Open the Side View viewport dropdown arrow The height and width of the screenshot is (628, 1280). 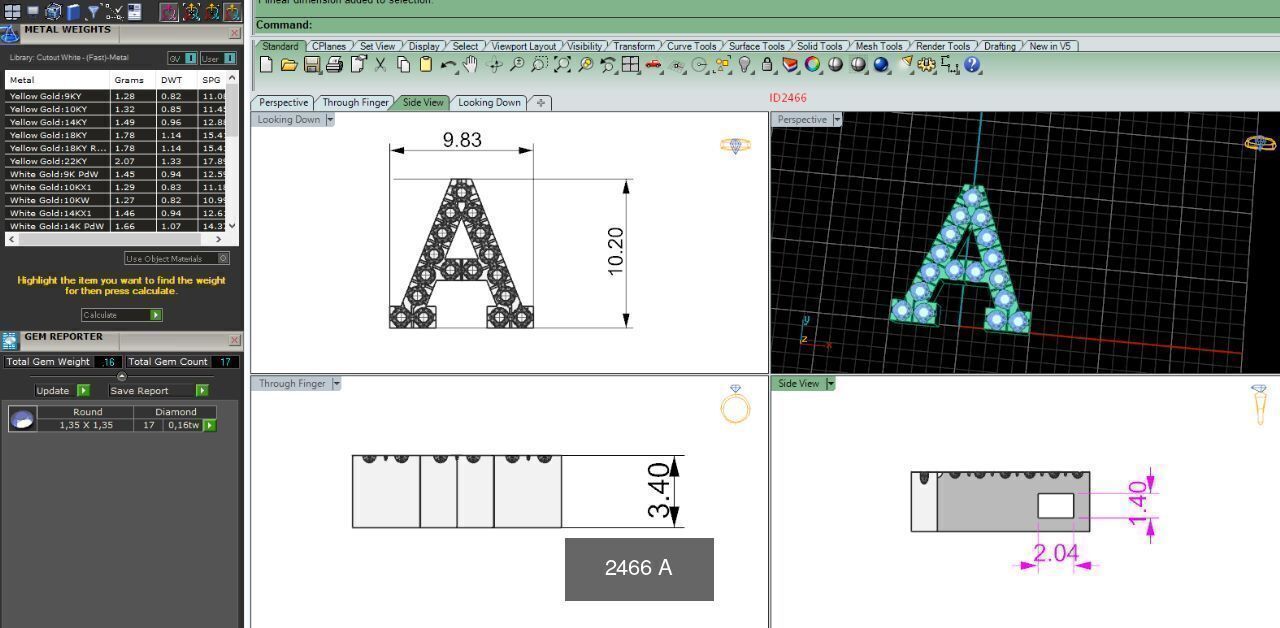click(830, 384)
